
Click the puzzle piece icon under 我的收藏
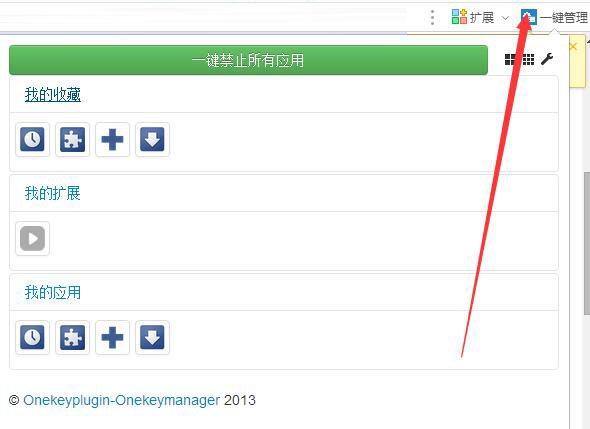point(73,140)
